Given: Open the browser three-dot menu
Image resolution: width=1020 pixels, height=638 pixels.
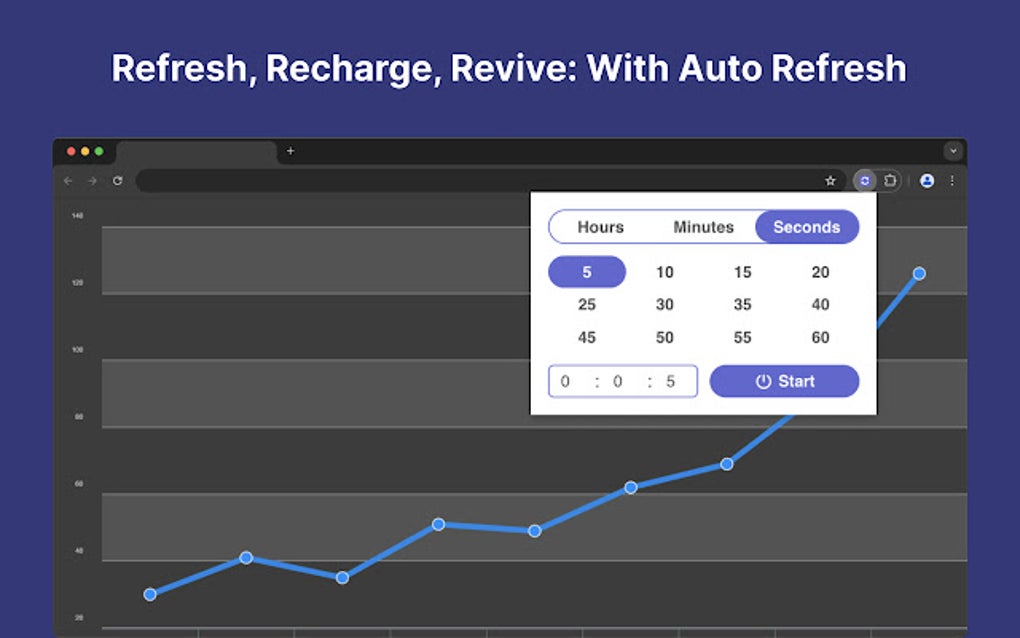Looking at the screenshot, I should tap(951, 181).
